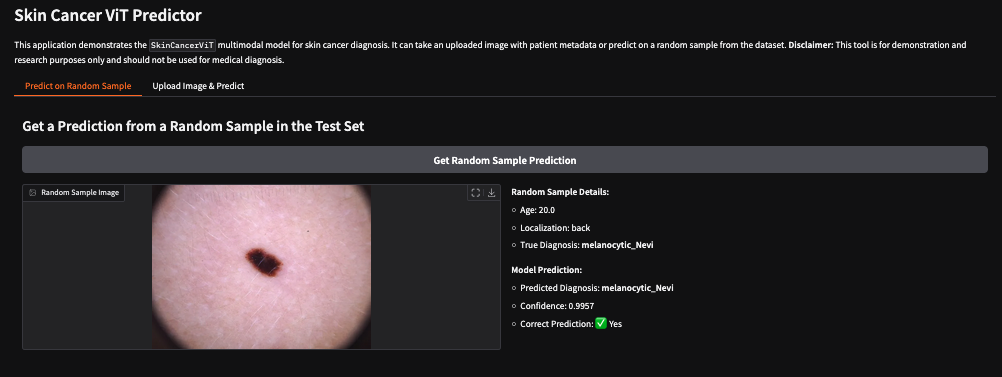
Task: Click the Get a Prediction from Random Sample heading
Action: coord(193,127)
